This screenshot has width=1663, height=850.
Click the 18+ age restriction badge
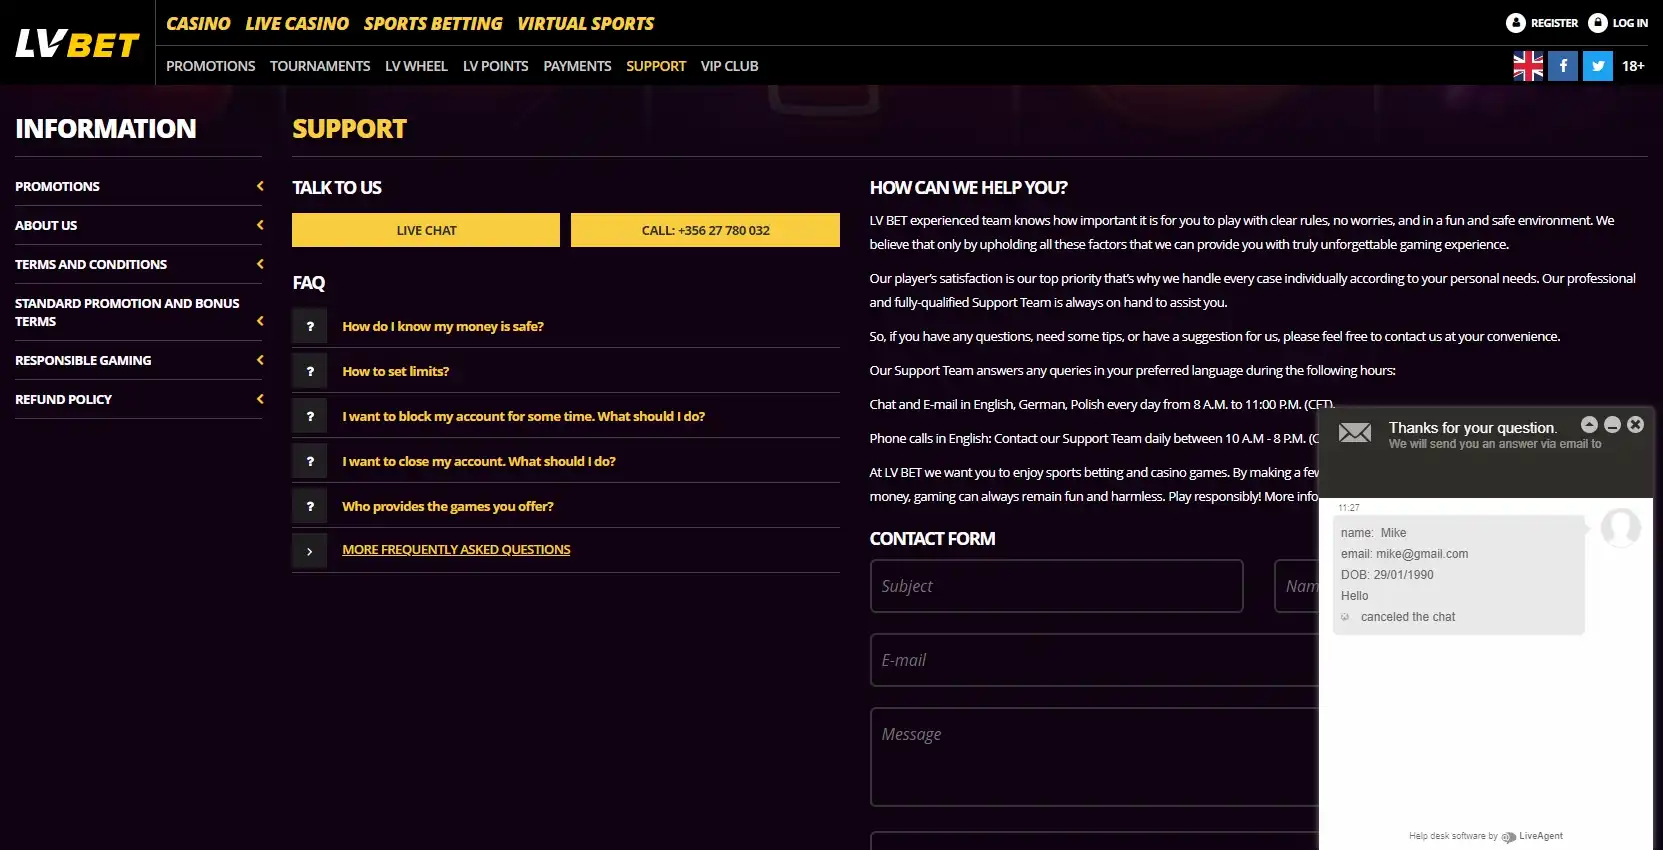(1633, 66)
